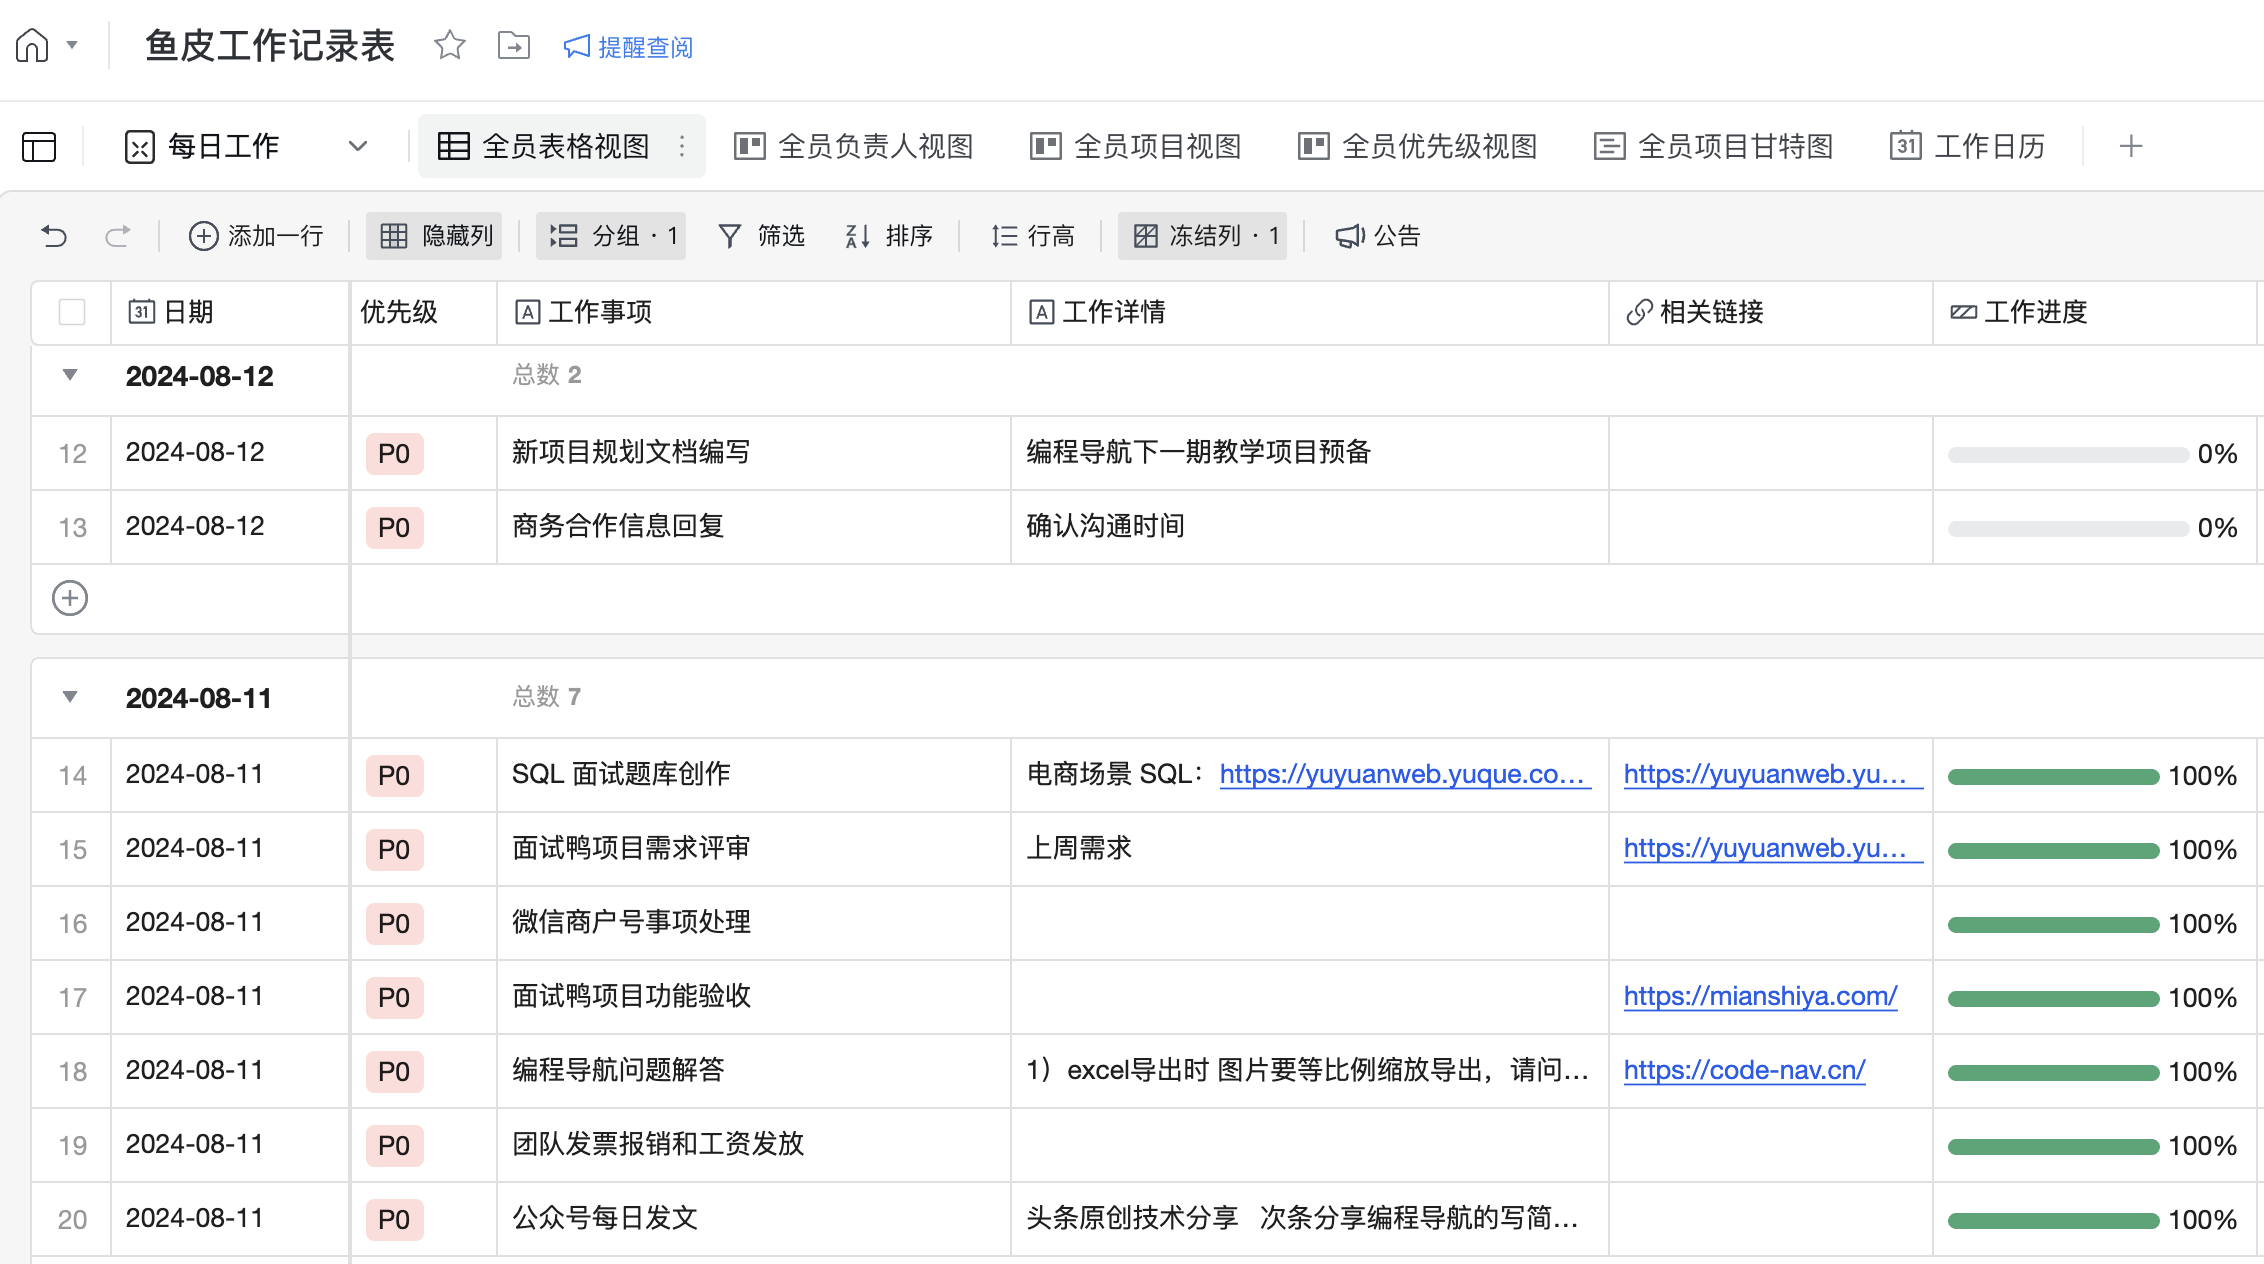Click P0 tag of 新项目规划文档编写 row
Viewport: 2264px width, 1264px height.
click(x=394, y=454)
